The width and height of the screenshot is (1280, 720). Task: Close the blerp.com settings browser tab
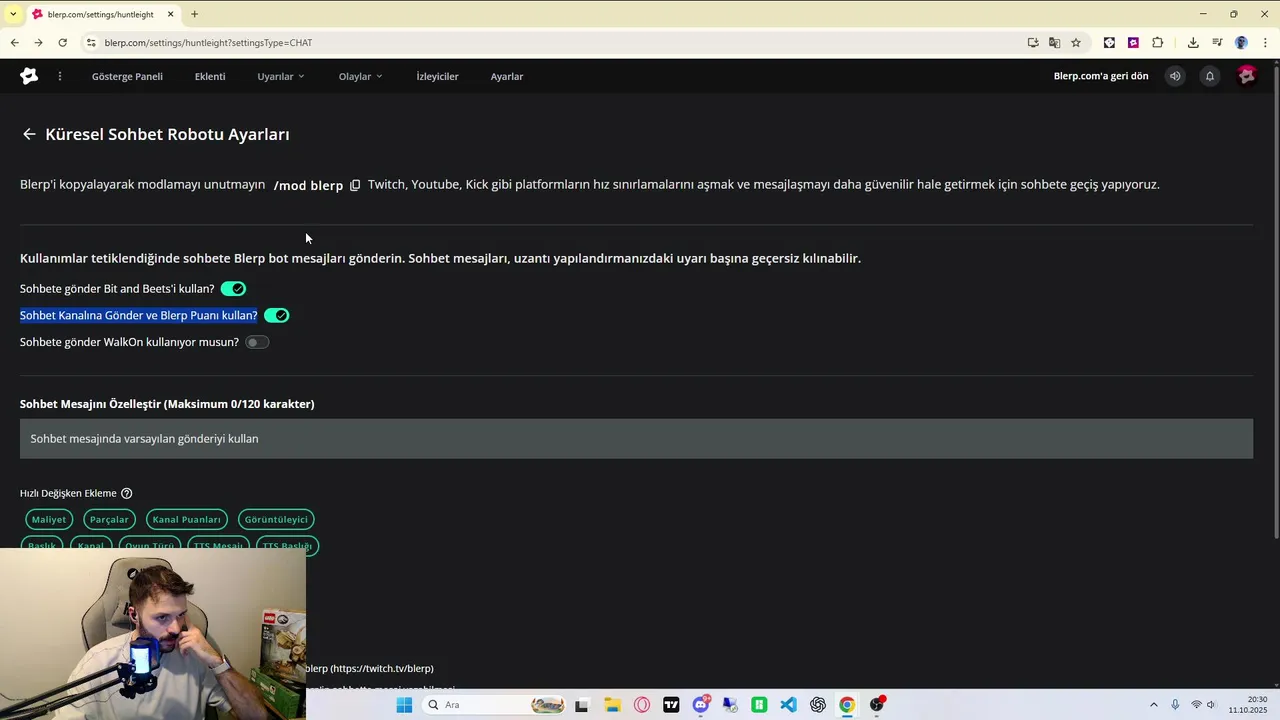(170, 14)
